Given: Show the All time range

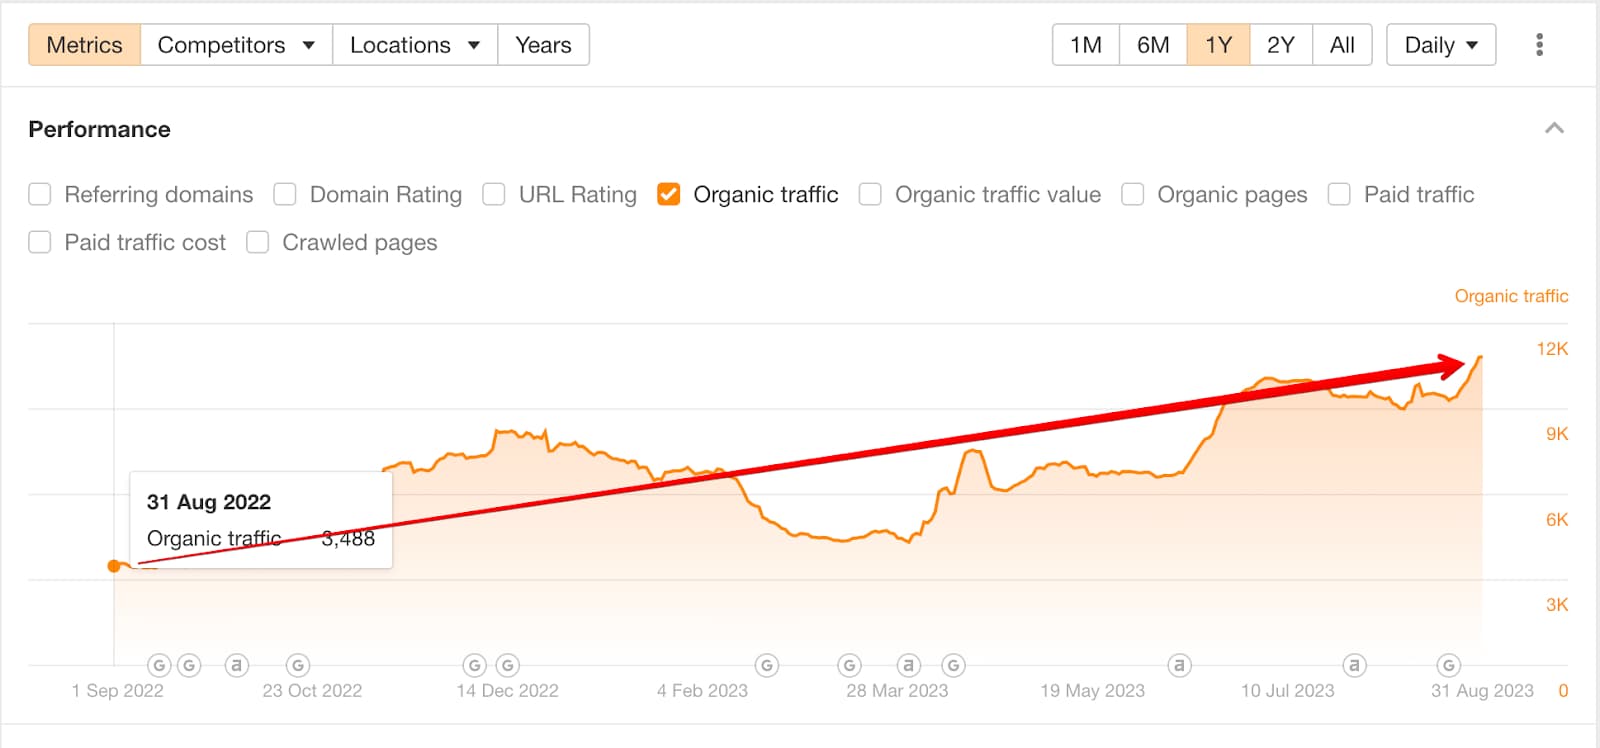Looking at the screenshot, I should click(1342, 45).
